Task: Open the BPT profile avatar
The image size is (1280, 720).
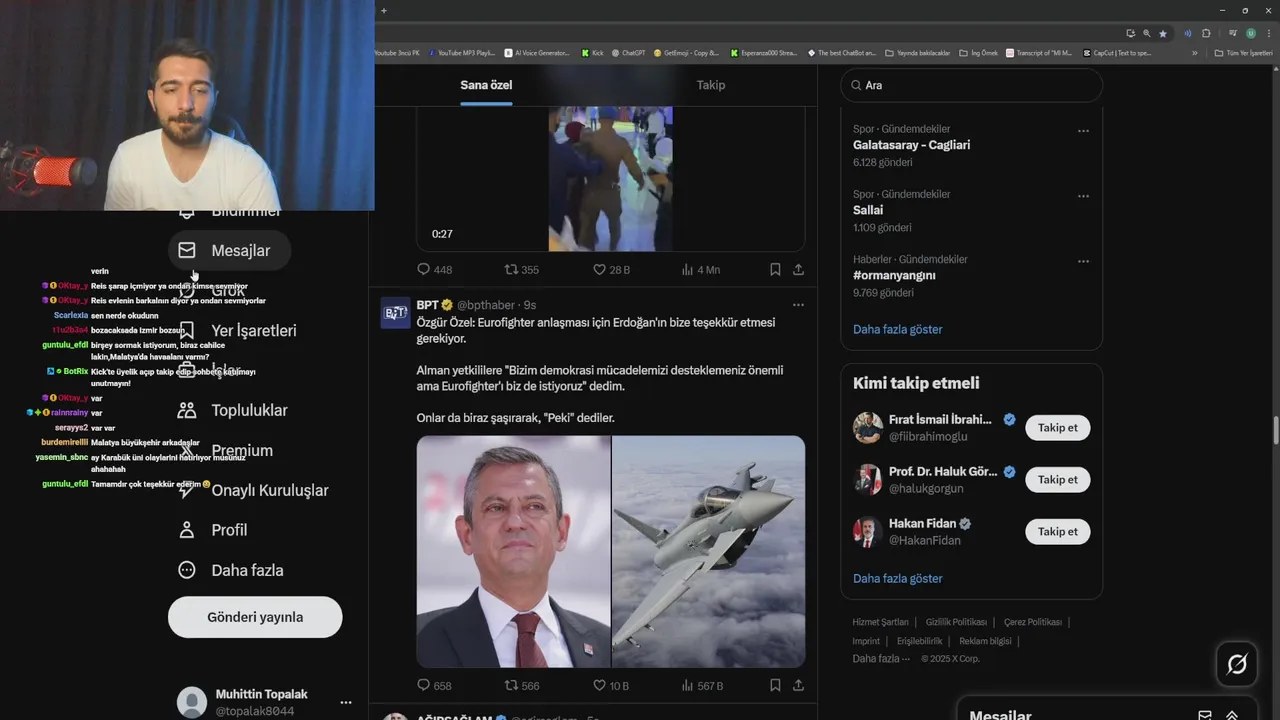Action: tap(396, 312)
